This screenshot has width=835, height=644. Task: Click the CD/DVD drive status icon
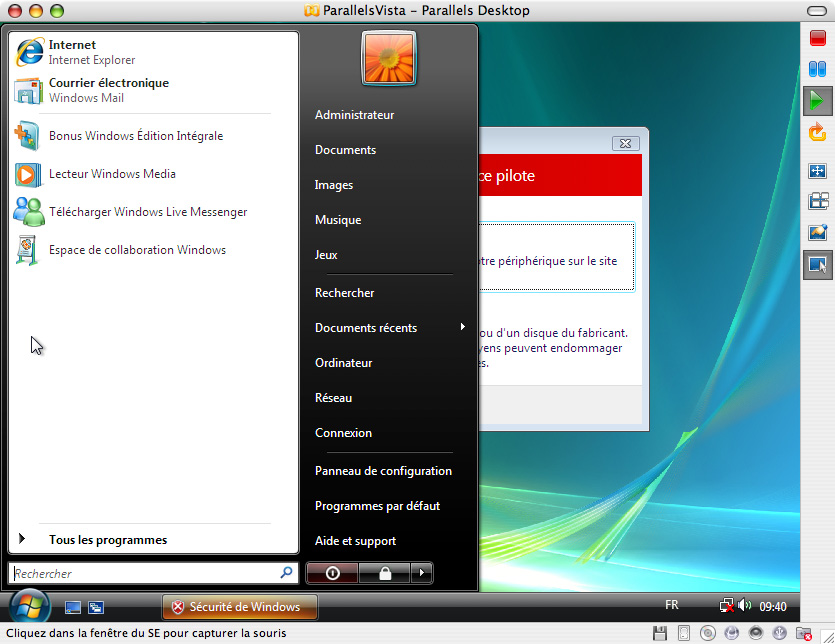click(708, 633)
